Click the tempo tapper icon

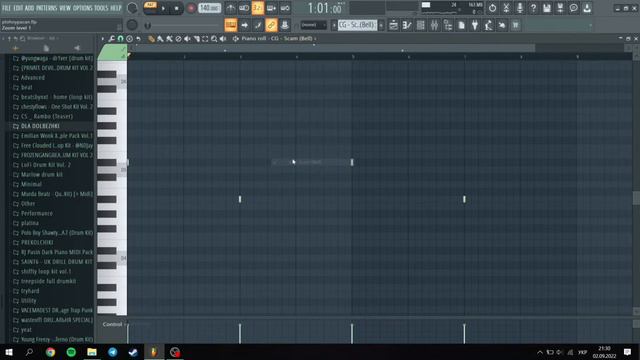click(x=488, y=25)
